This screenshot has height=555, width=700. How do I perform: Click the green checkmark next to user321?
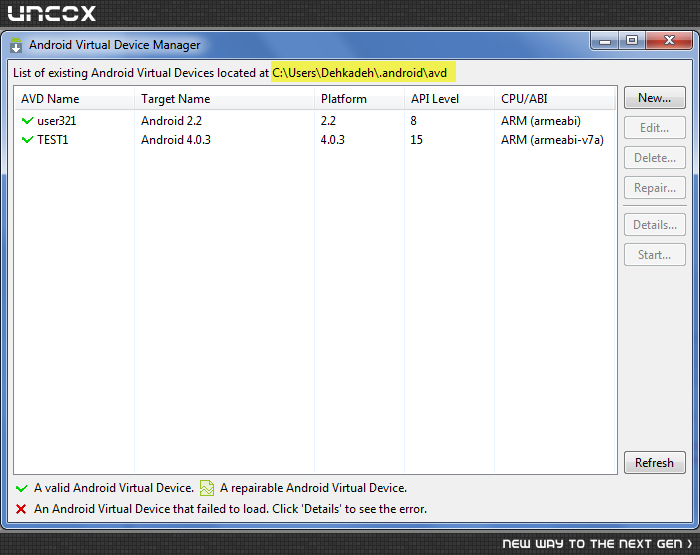(27, 121)
